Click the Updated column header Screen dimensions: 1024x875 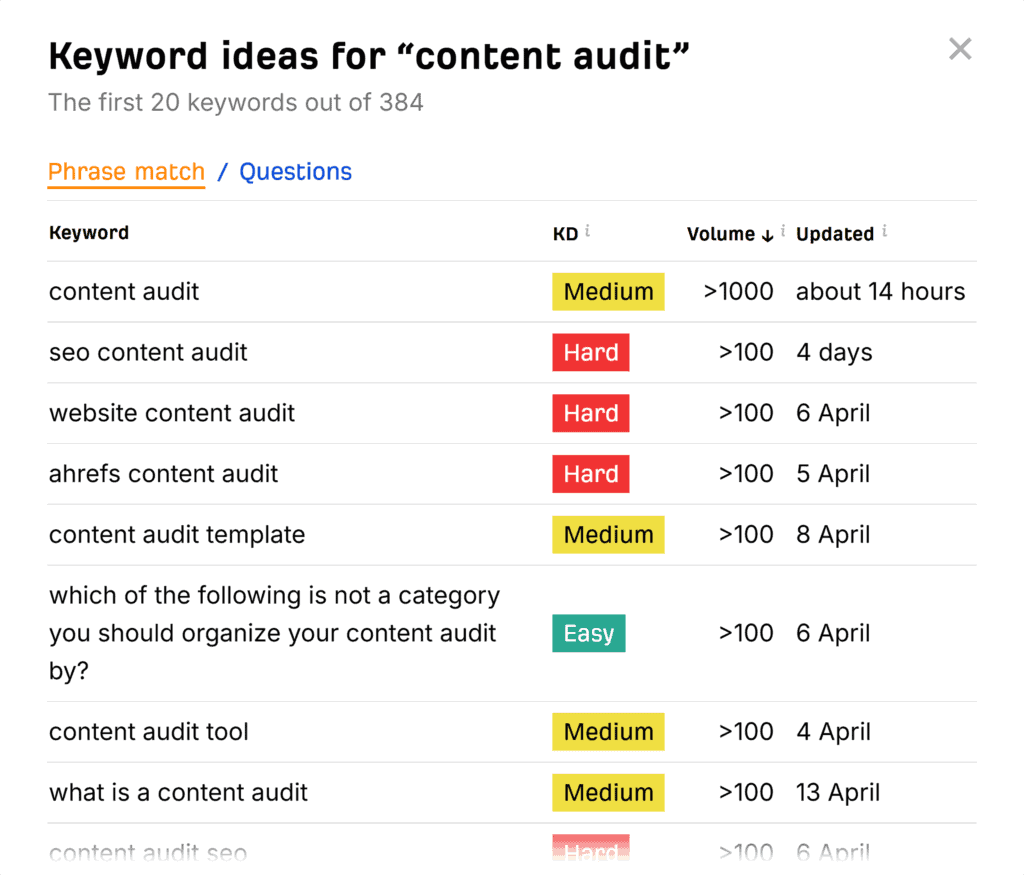(834, 234)
